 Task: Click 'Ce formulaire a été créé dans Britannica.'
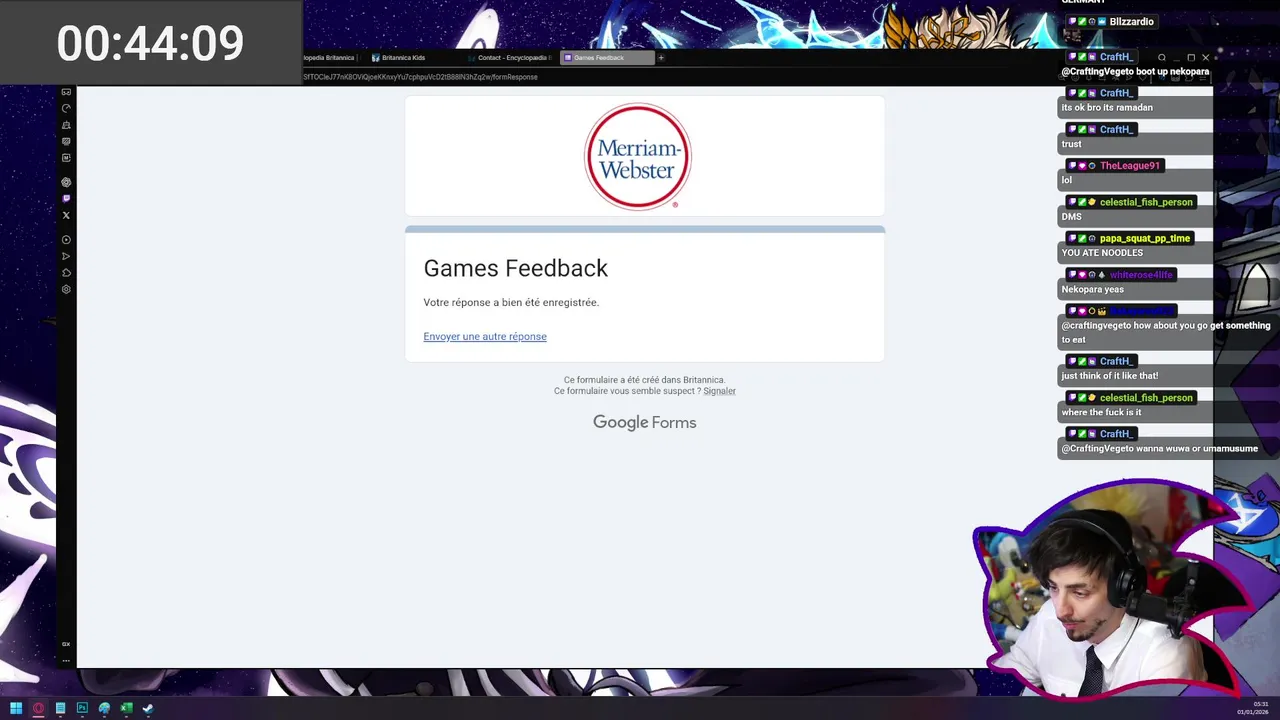(645, 380)
